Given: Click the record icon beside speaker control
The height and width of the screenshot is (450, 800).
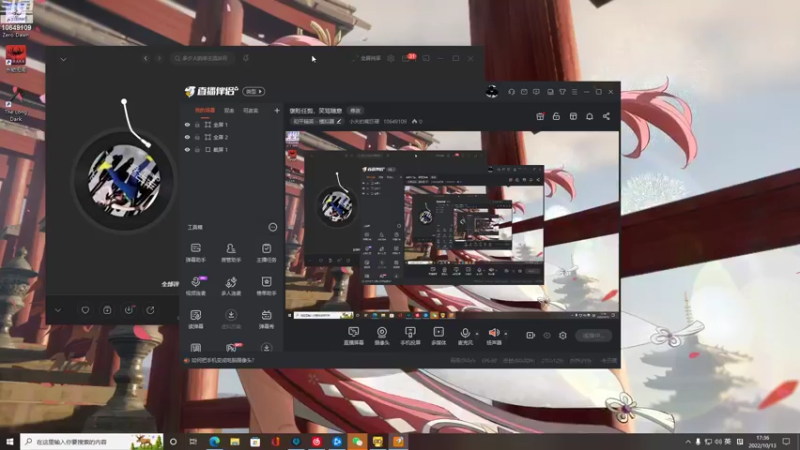Looking at the screenshot, I should 531,335.
